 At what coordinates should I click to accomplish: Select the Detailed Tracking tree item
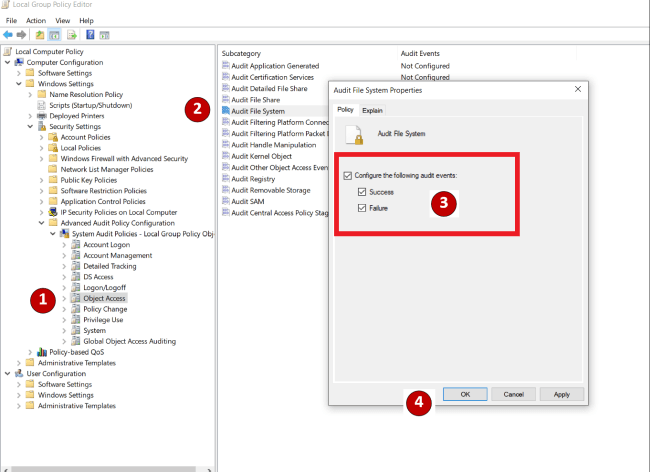point(109,266)
